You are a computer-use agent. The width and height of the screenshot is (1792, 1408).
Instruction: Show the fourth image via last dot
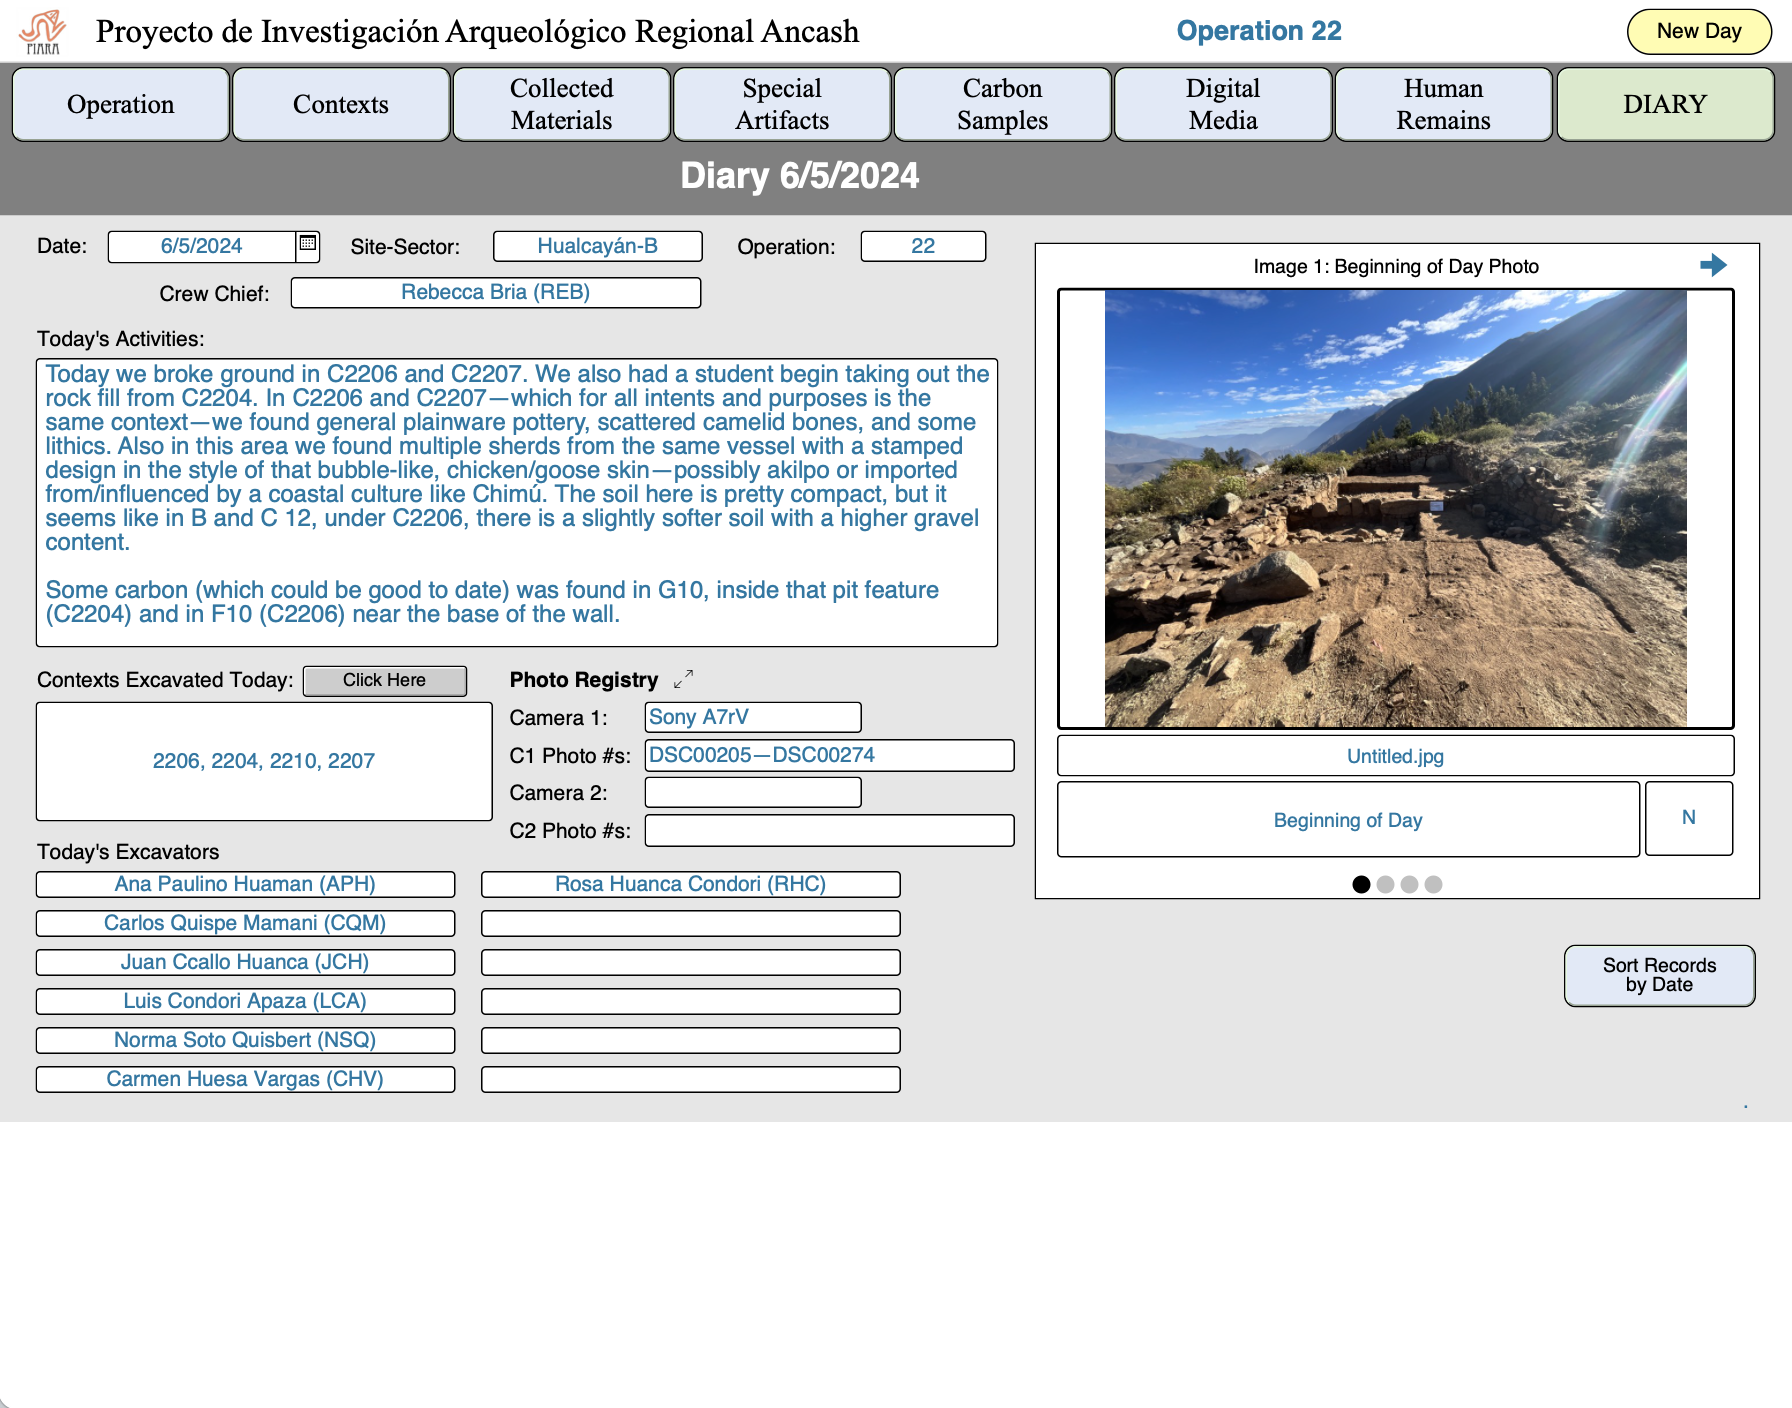point(1433,884)
